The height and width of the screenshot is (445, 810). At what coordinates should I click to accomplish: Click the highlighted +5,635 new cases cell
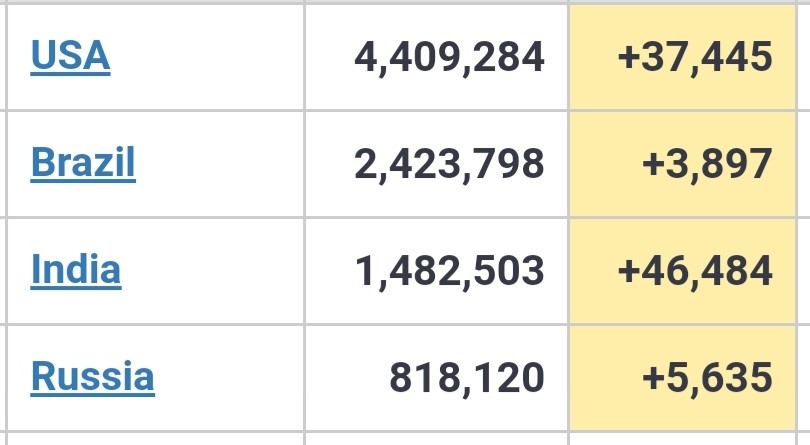(x=682, y=378)
